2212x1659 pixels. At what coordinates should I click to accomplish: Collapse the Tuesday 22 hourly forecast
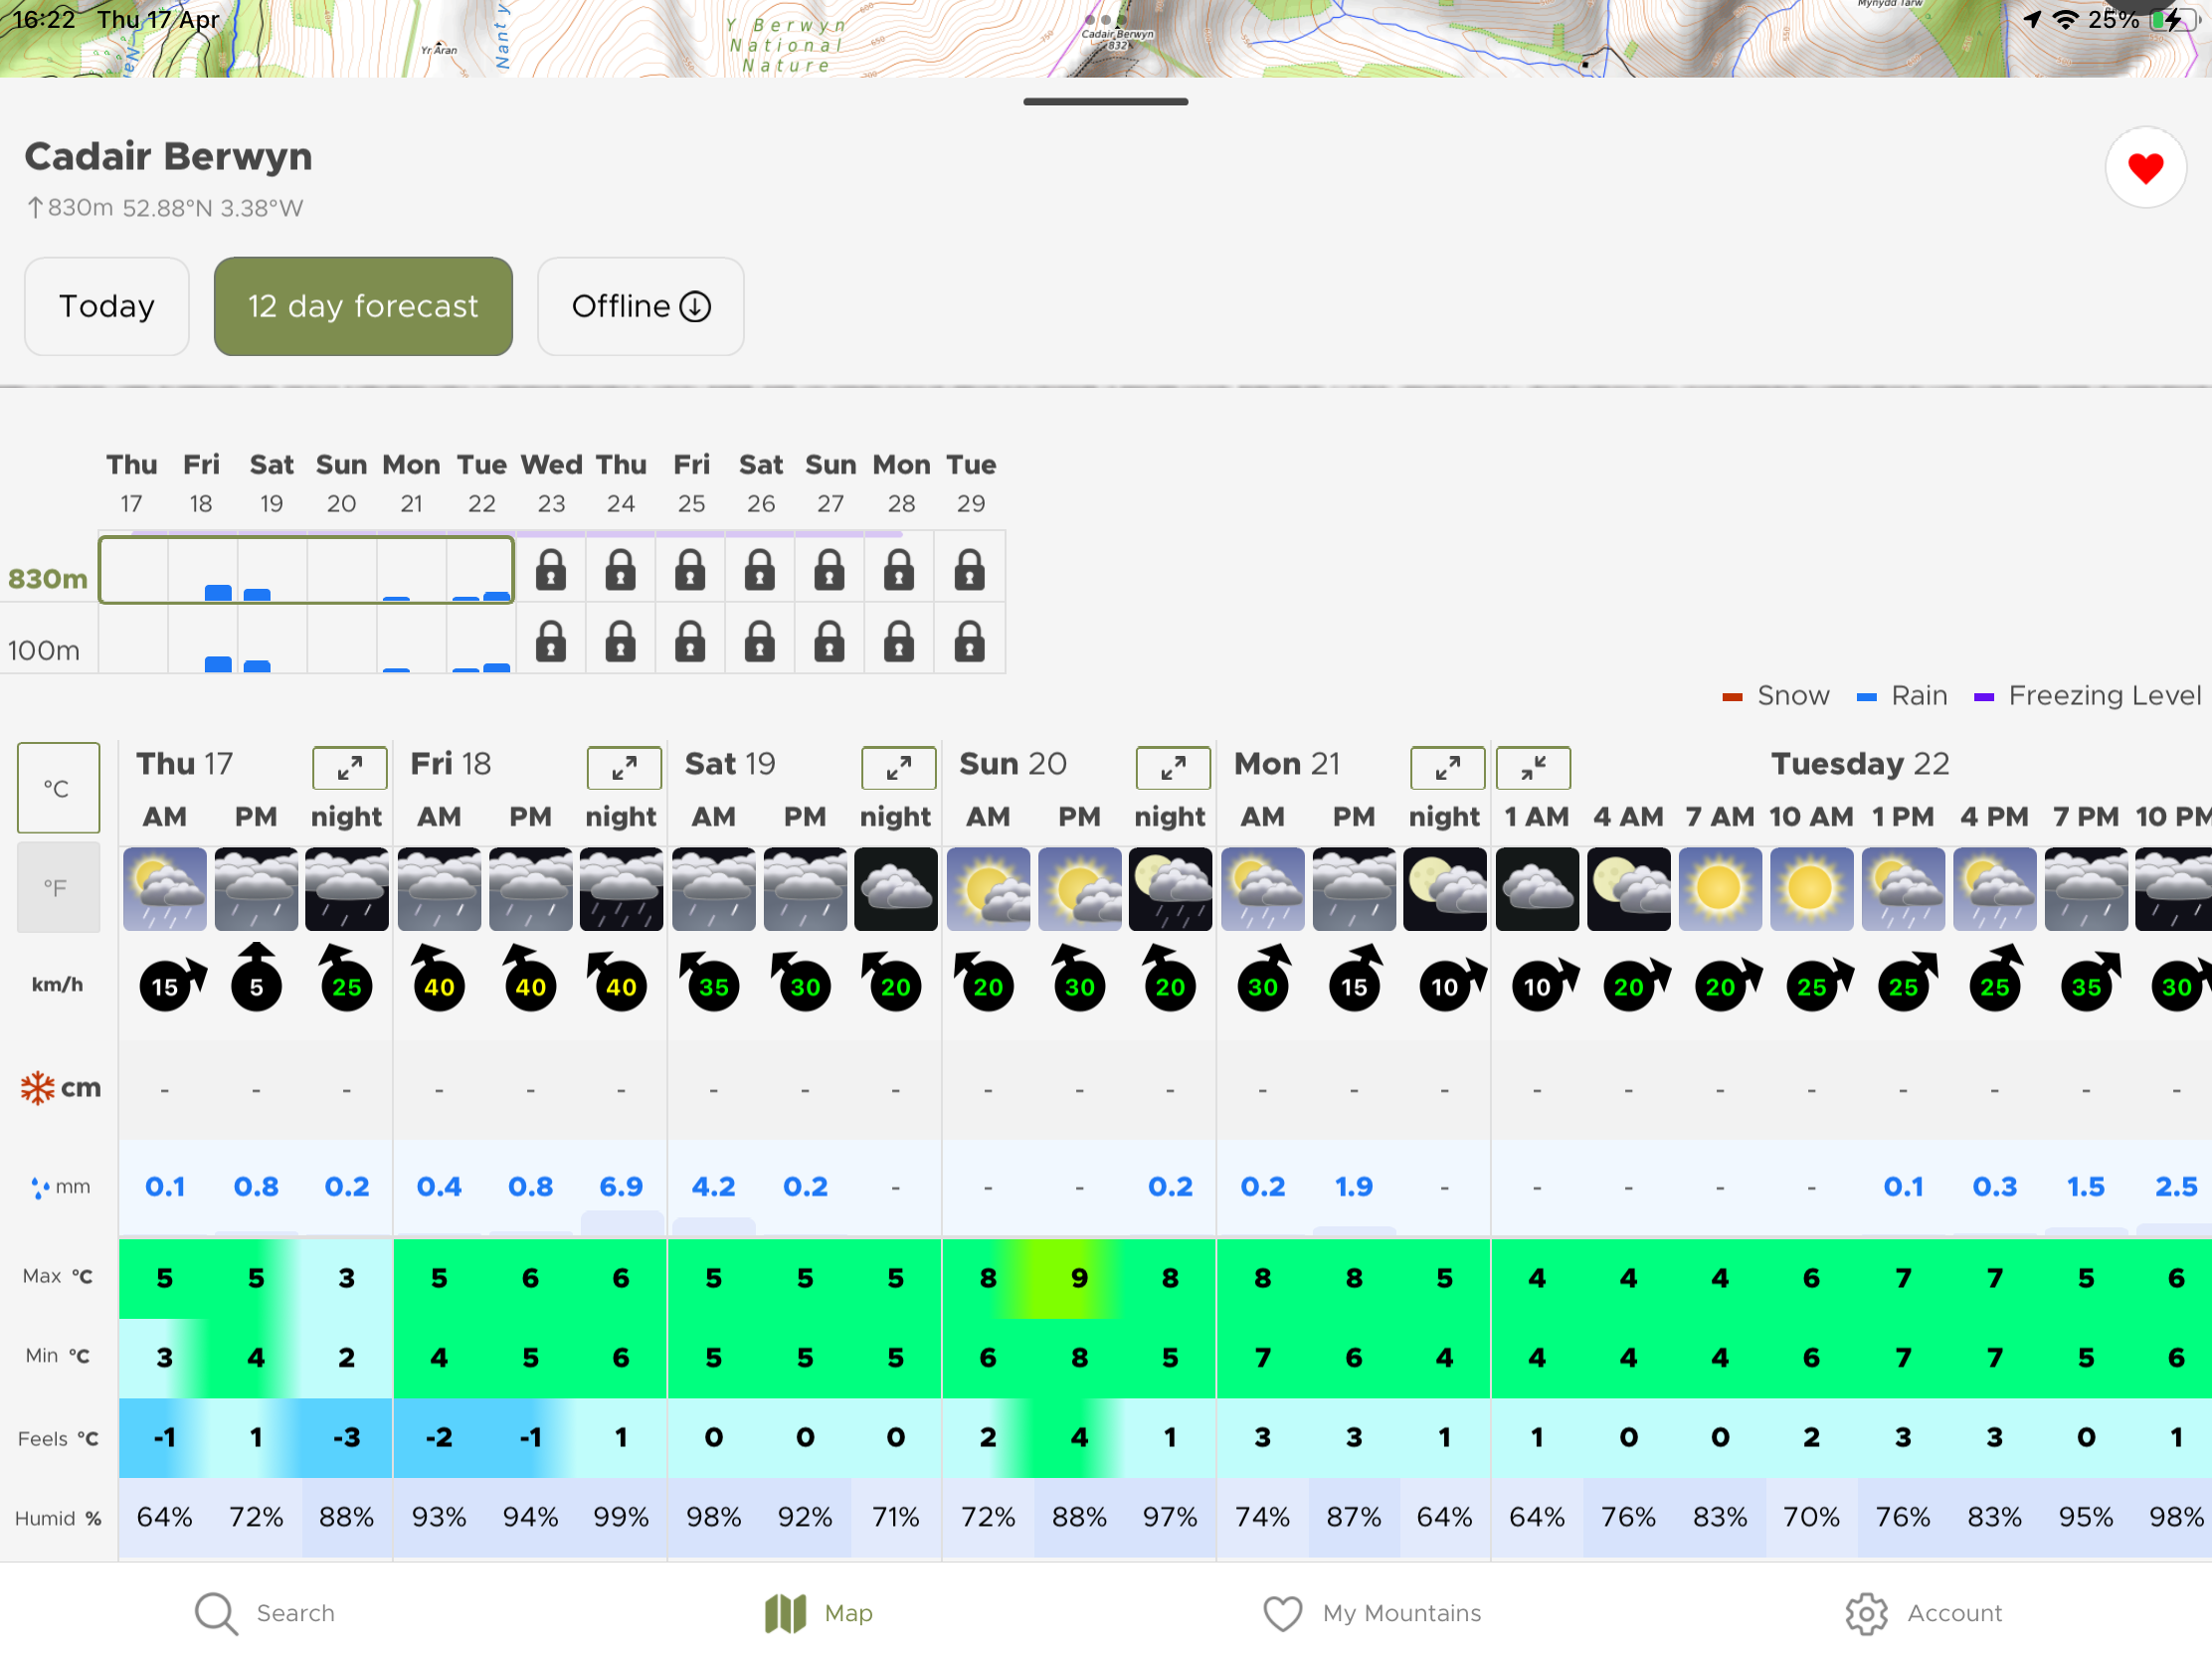(x=1533, y=768)
